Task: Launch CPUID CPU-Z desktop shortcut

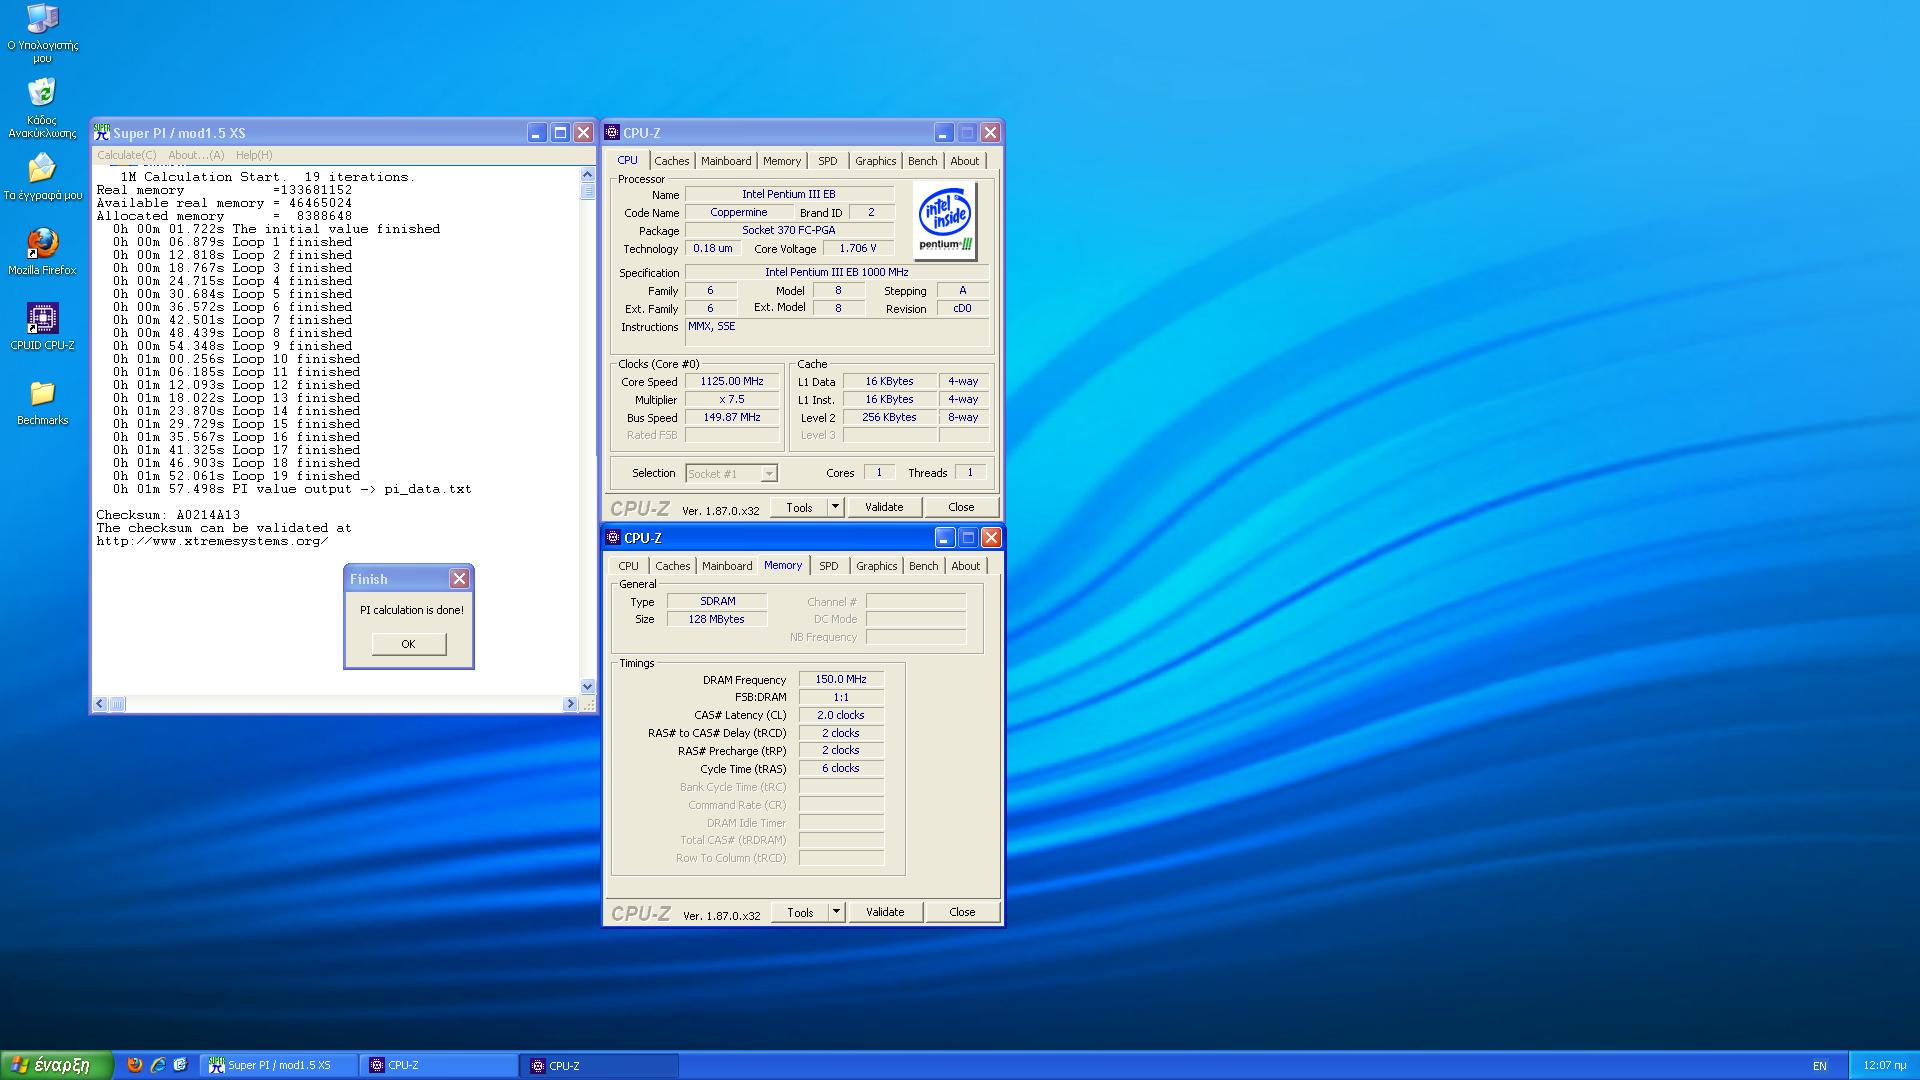Action: coord(42,326)
